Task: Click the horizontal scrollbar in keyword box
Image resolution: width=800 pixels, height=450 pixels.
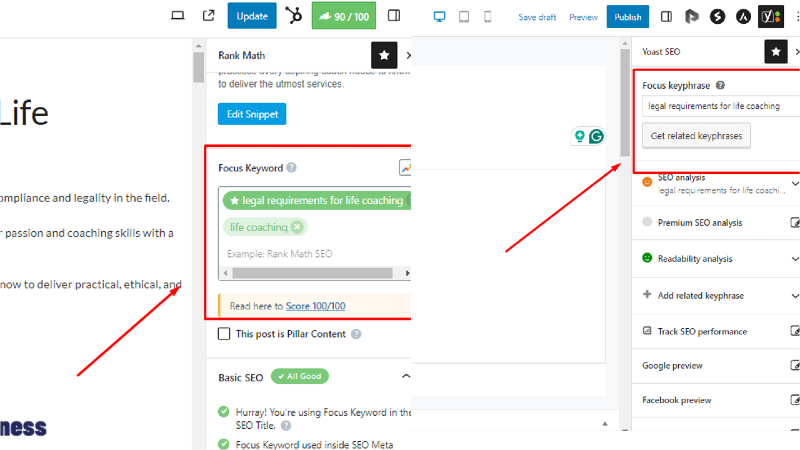Action: pyautogui.click(x=312, y=273)
